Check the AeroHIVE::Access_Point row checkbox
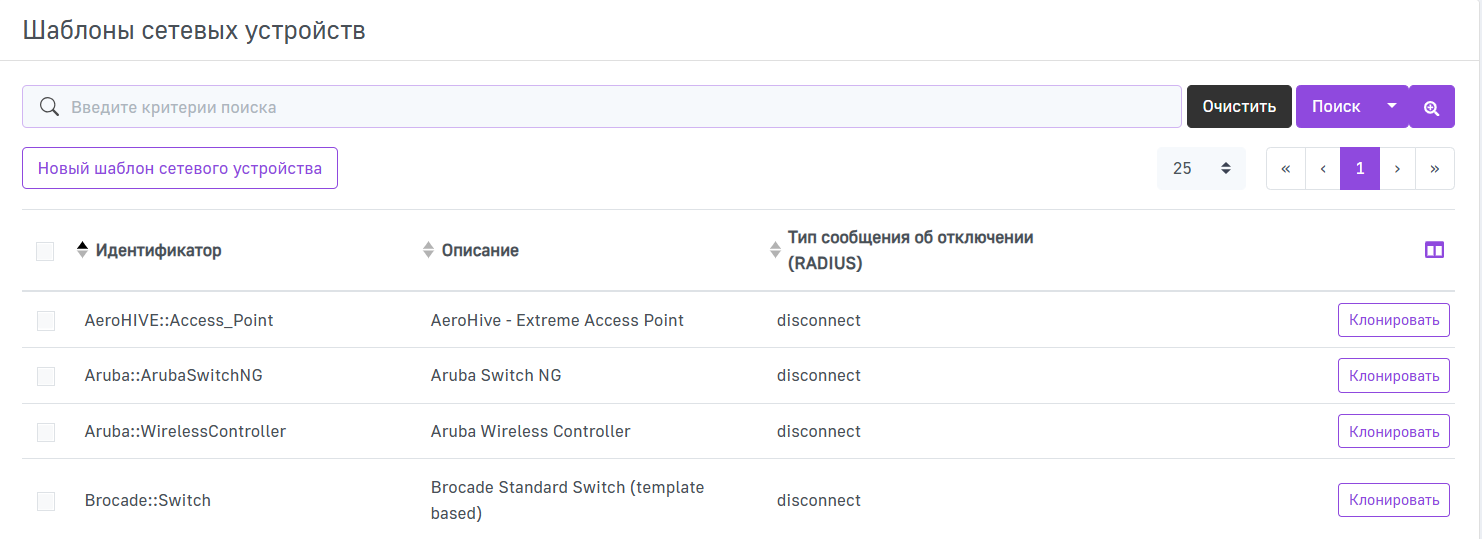The height and width of the screenshot is (539, 1482). pyautogui.click(x=46, y=321)
